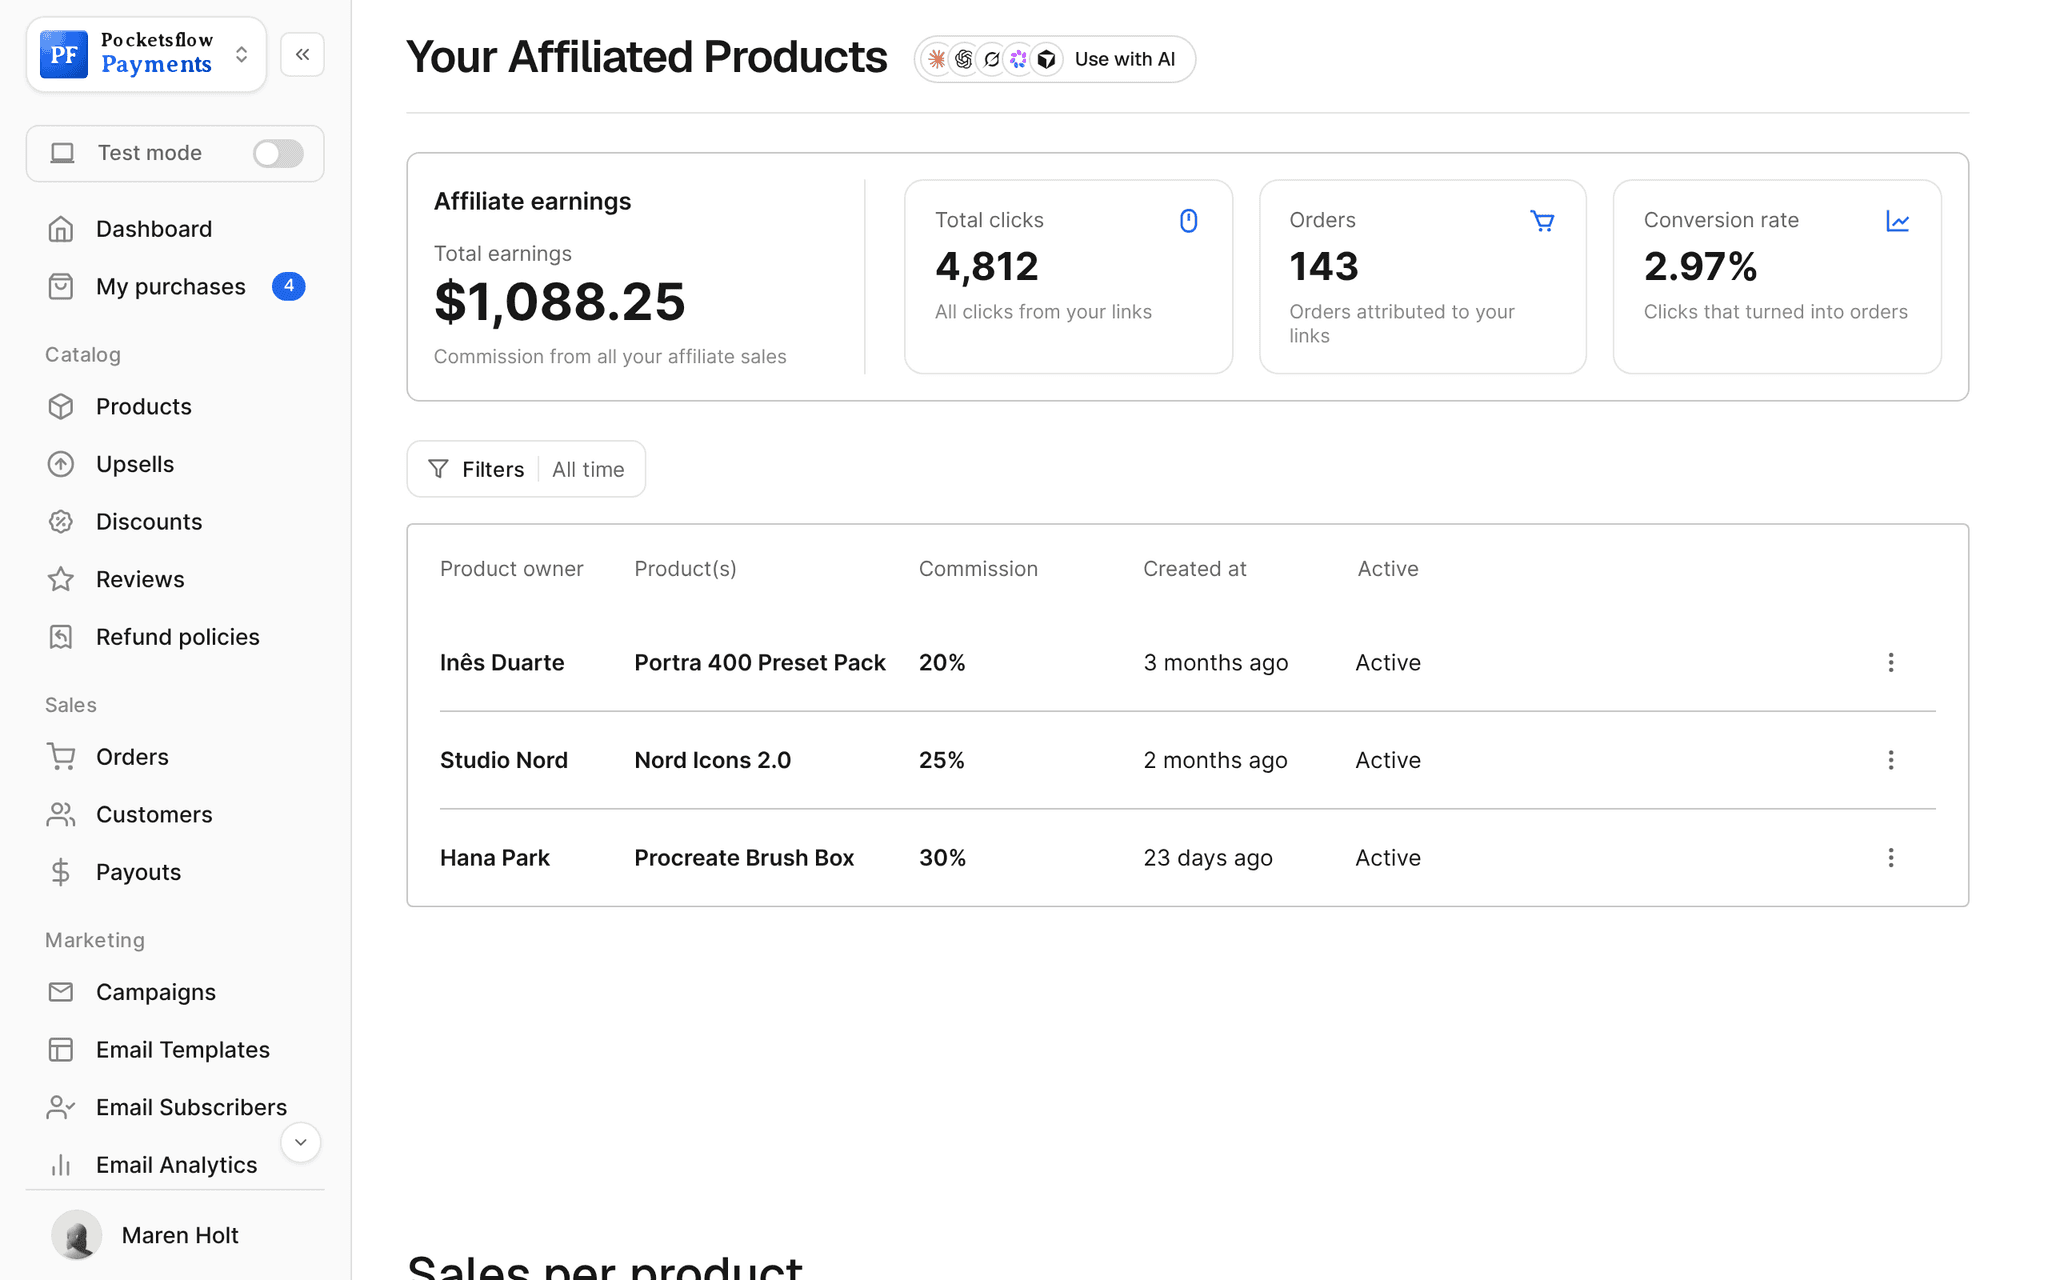Open Dashboard from the sidebar
The image size is (2048, 1280).
click(x=154, y=229)
